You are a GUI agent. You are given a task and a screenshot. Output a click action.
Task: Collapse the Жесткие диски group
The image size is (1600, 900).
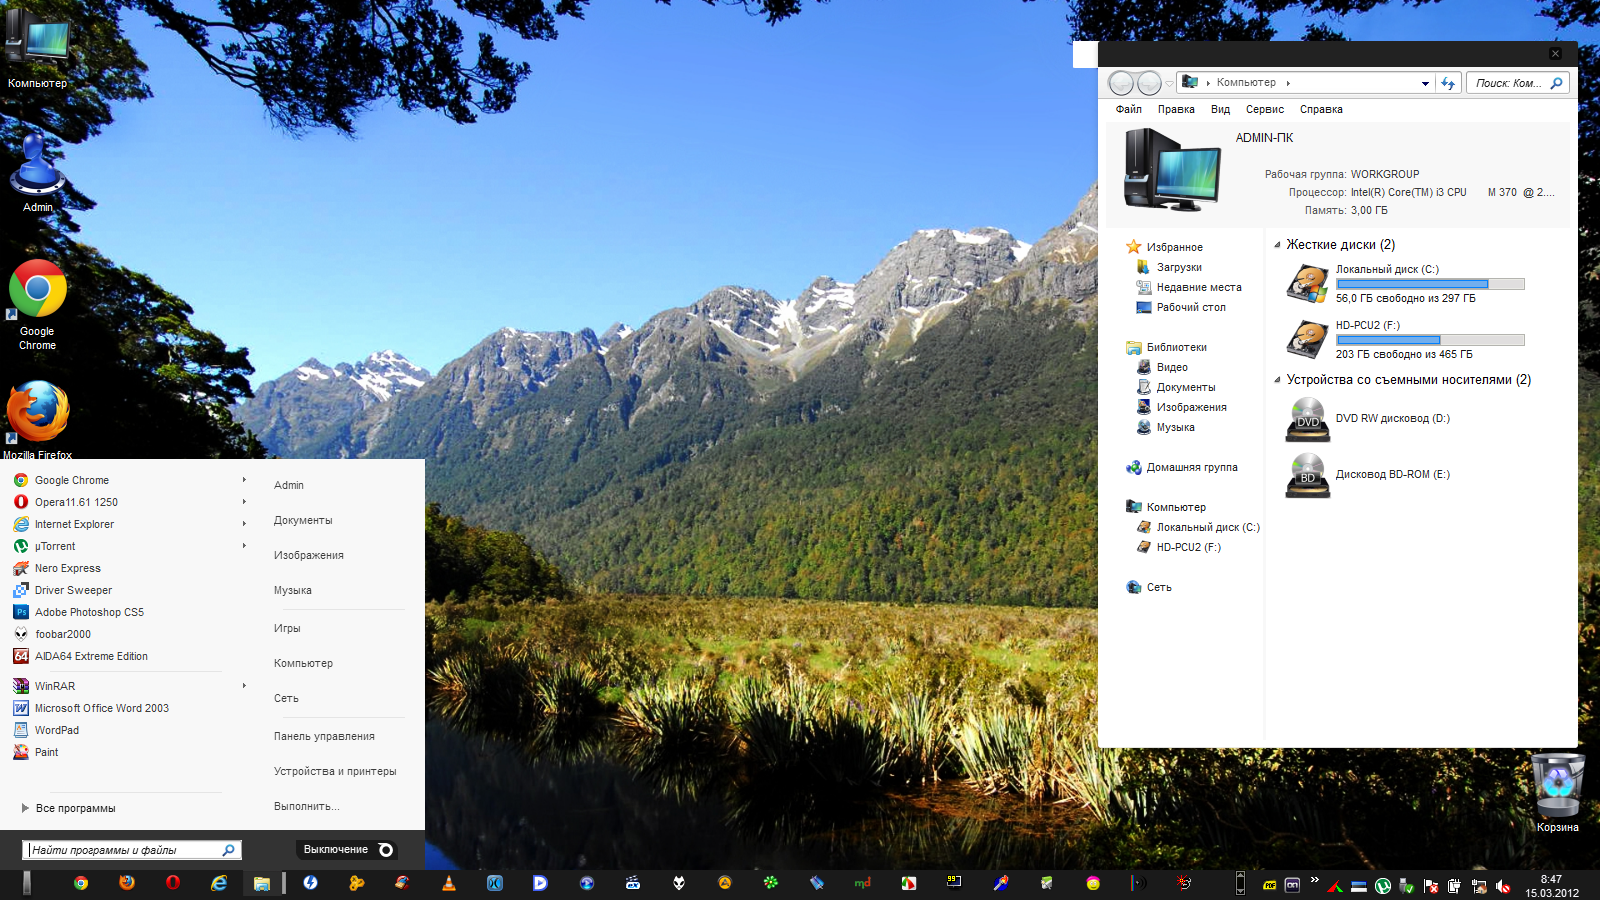[x=1277, y=245]
